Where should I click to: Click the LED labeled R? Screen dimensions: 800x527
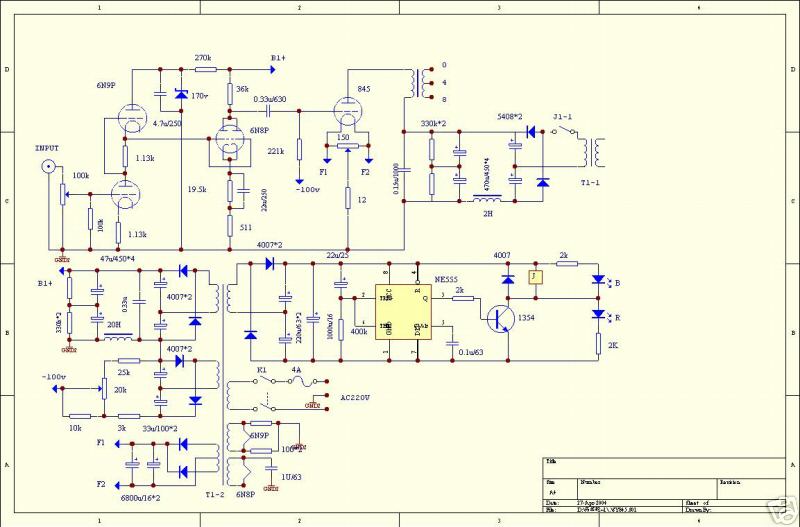599,314
